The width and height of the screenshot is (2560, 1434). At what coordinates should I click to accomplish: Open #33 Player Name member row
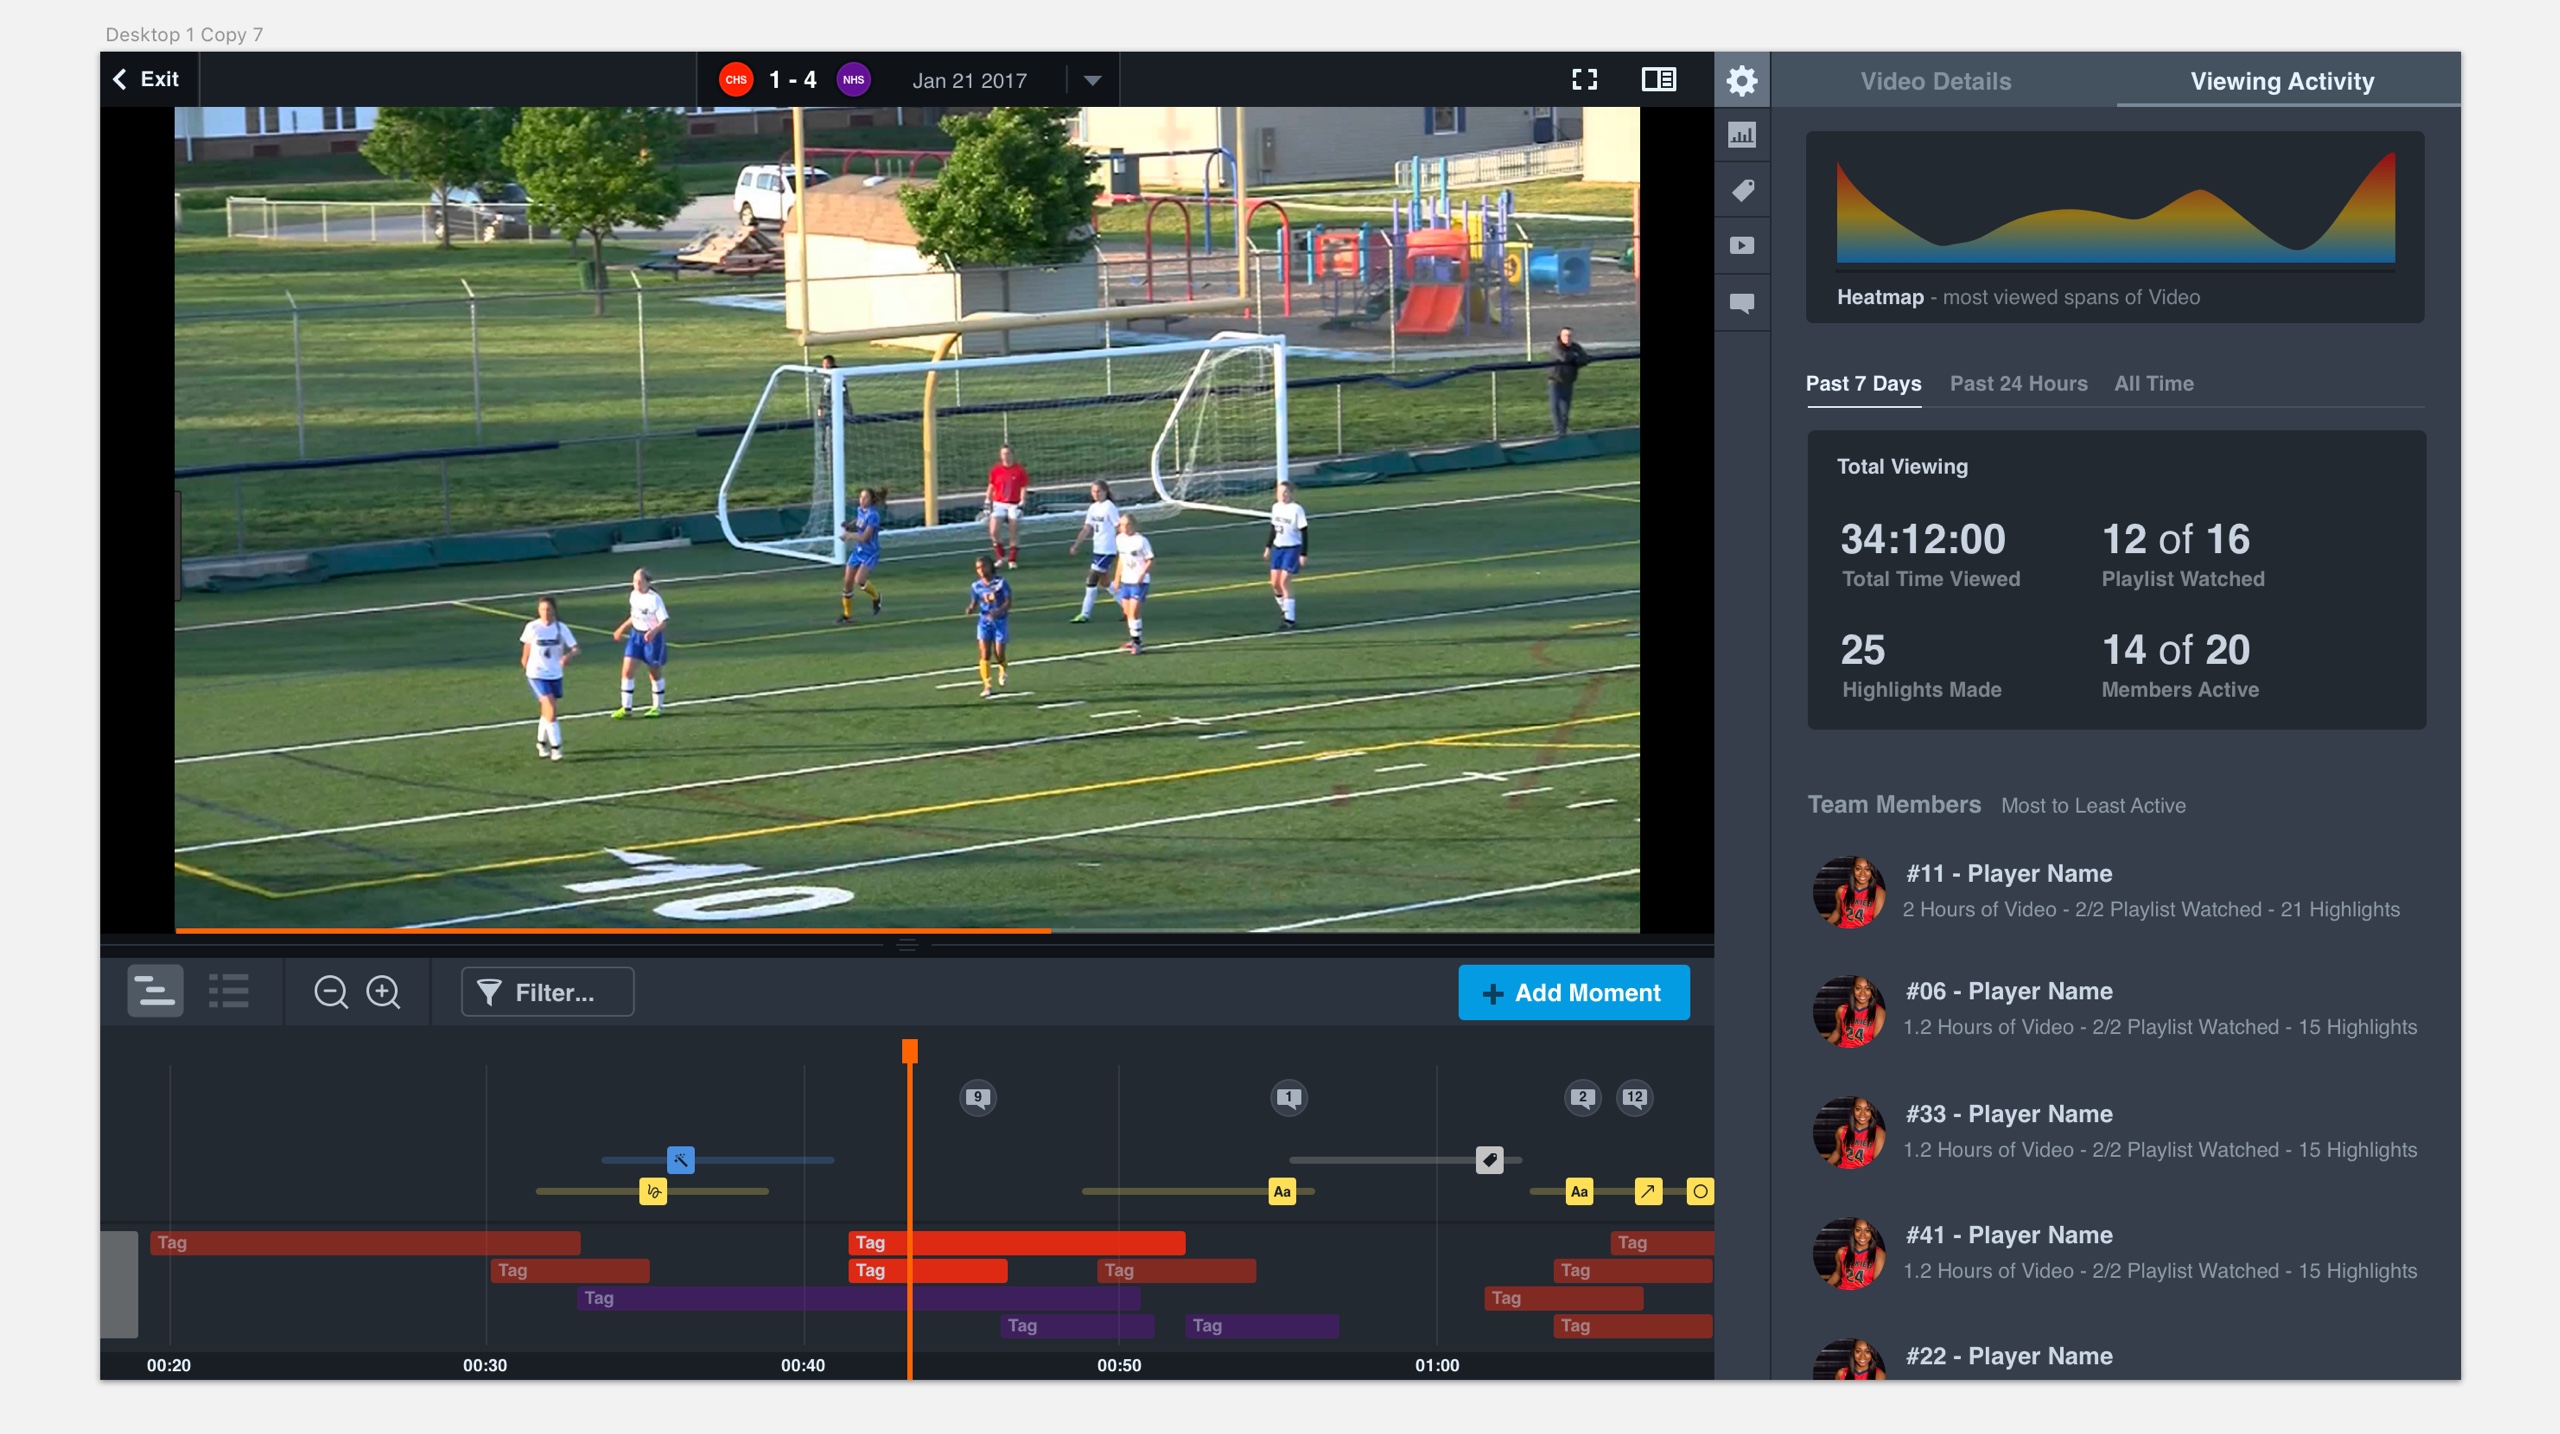[2115, 1132]
